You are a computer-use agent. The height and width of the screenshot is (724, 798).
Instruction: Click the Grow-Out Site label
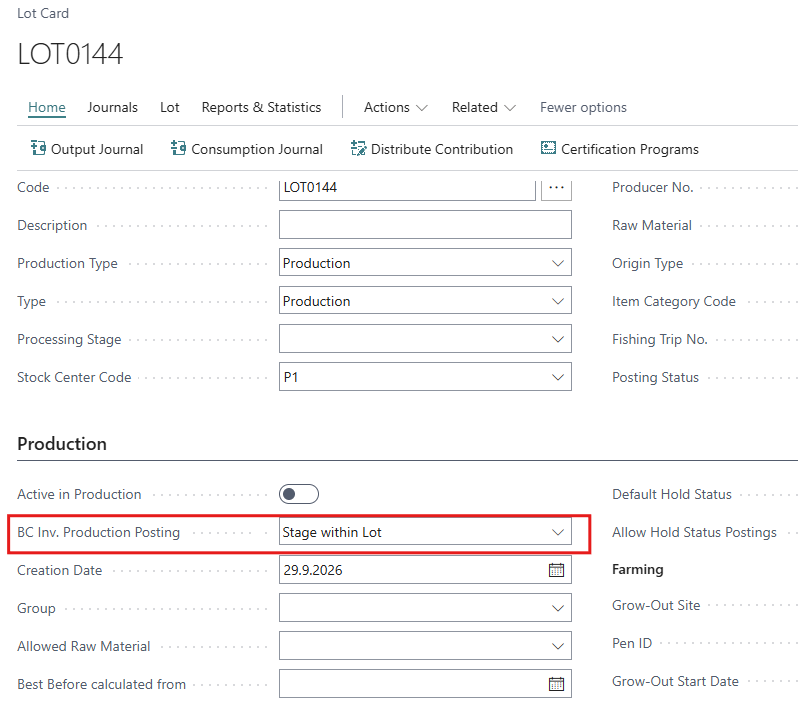(x=656, y=605)
